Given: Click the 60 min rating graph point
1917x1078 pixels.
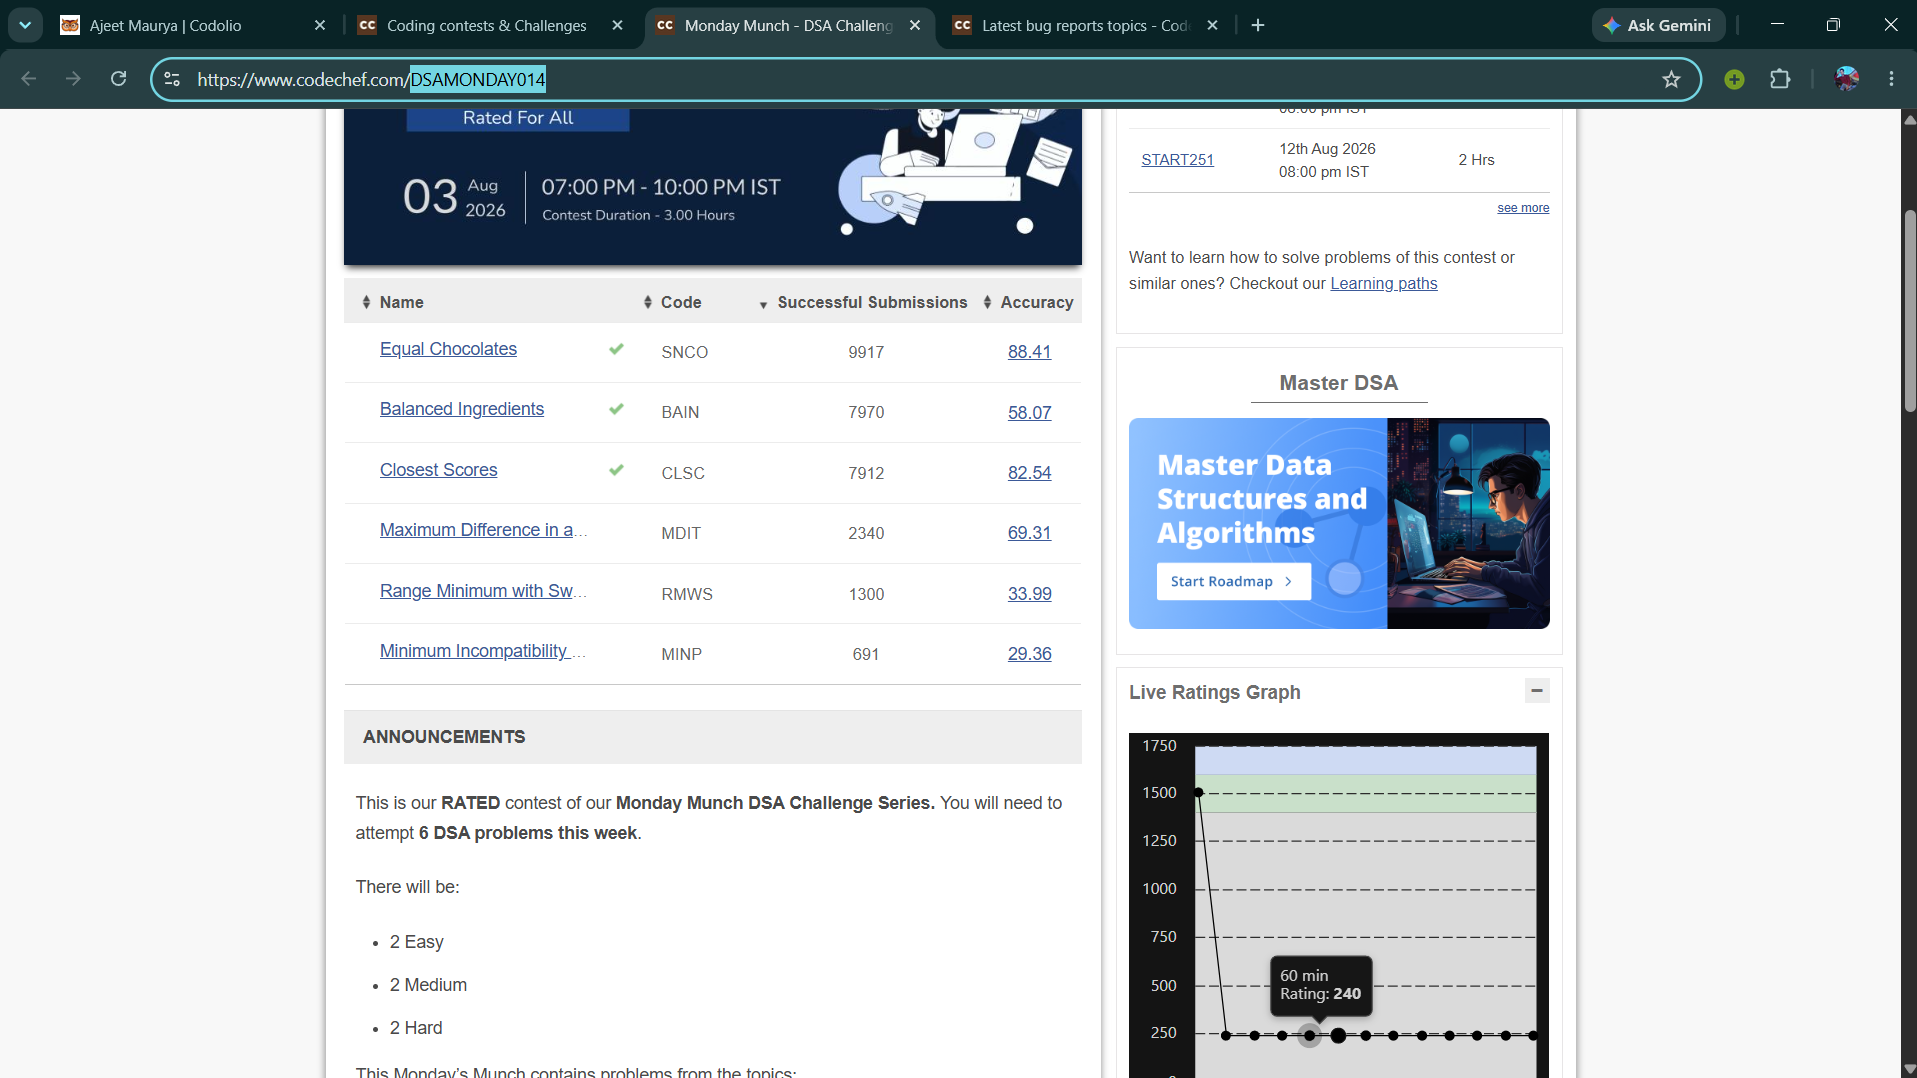Looking at the screenshot, I should coord(1310,1036).
